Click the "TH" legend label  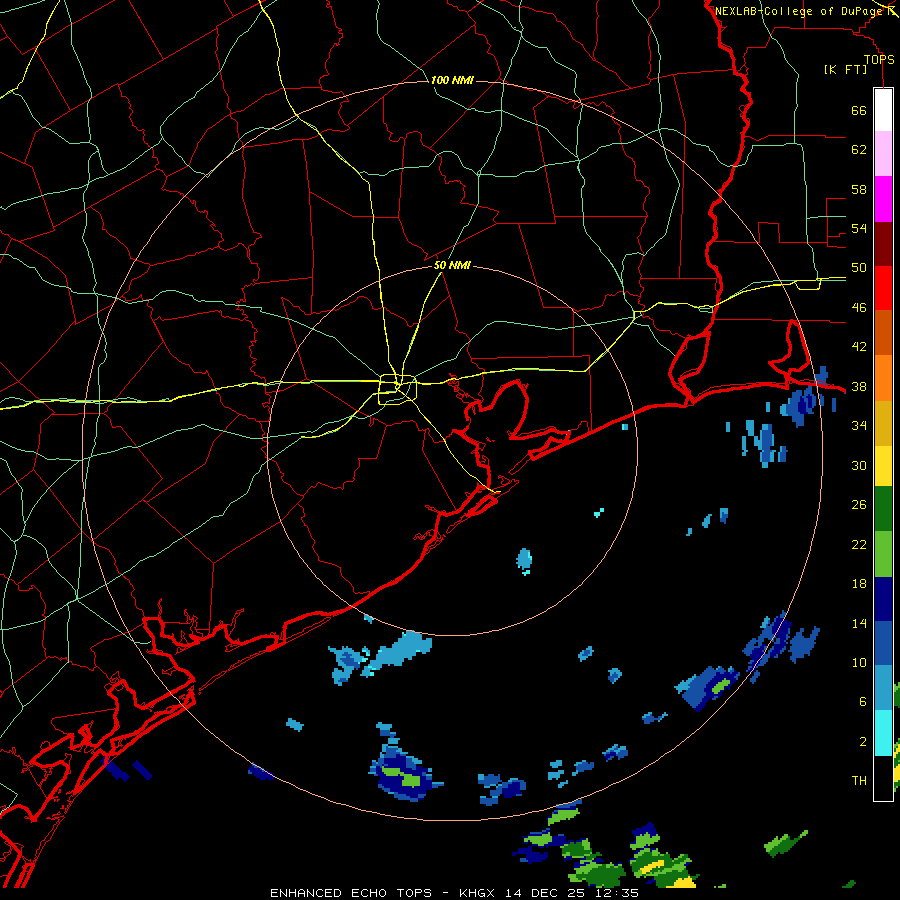click(x=859, y=781)
